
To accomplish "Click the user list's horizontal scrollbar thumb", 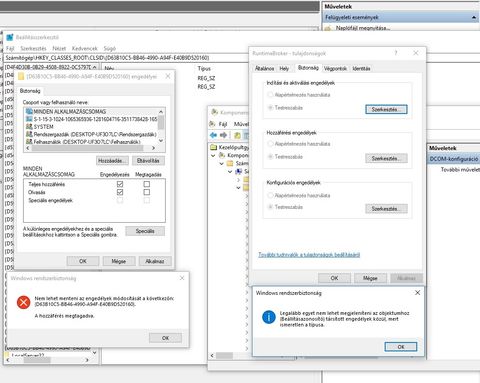I will 88,148.
